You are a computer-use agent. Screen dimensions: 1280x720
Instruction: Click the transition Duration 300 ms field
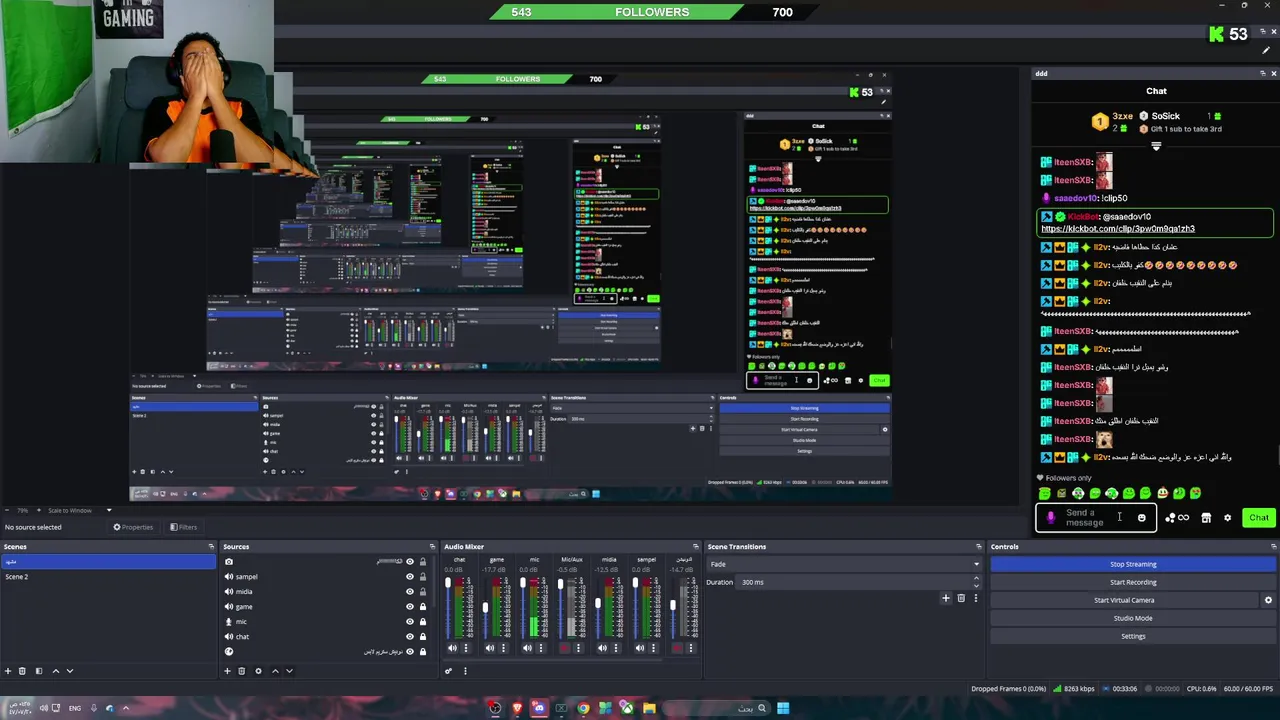pyautogui.click(x=860, y=582)
